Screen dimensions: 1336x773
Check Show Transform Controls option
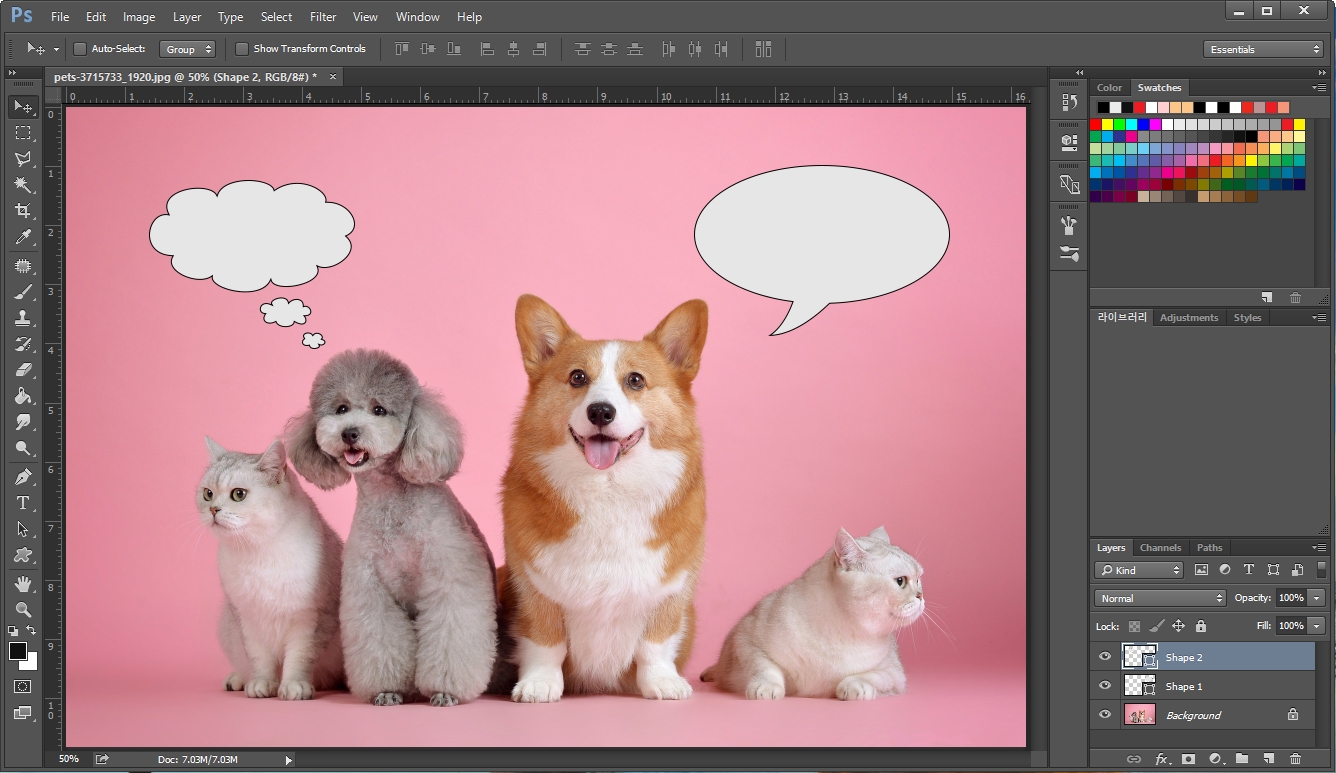point(242,49)
